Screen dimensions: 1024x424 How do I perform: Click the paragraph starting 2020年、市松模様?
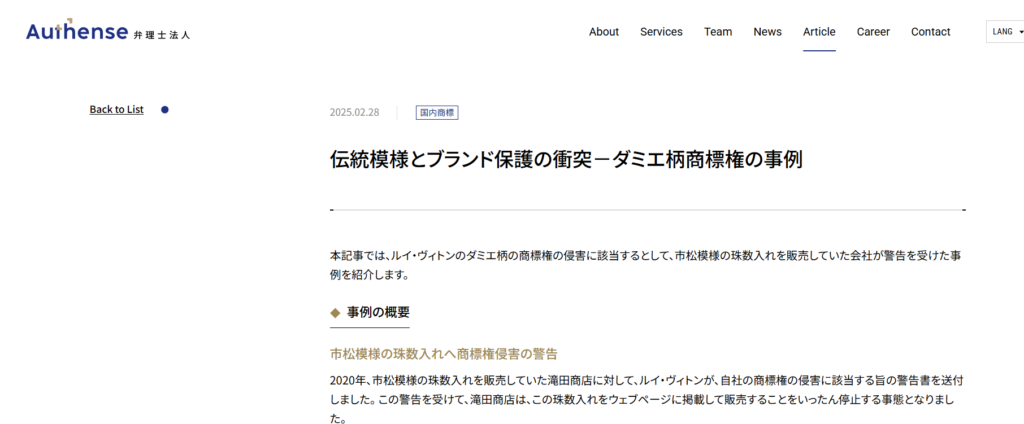pyautogui.click(x=647, y=399)
